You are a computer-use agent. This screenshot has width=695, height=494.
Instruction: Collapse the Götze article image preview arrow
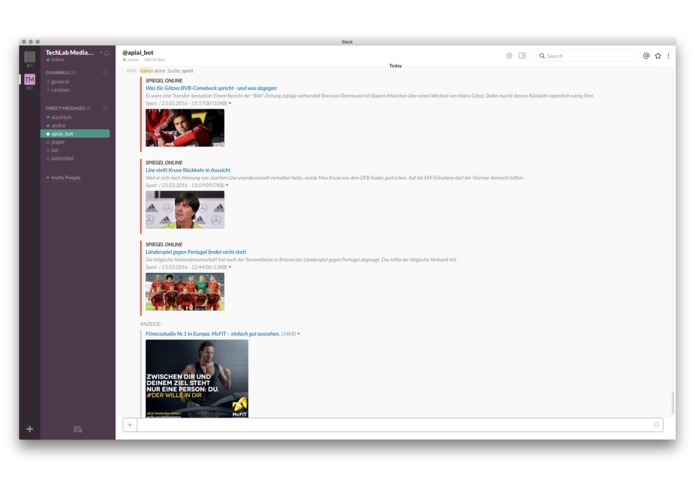230,103
